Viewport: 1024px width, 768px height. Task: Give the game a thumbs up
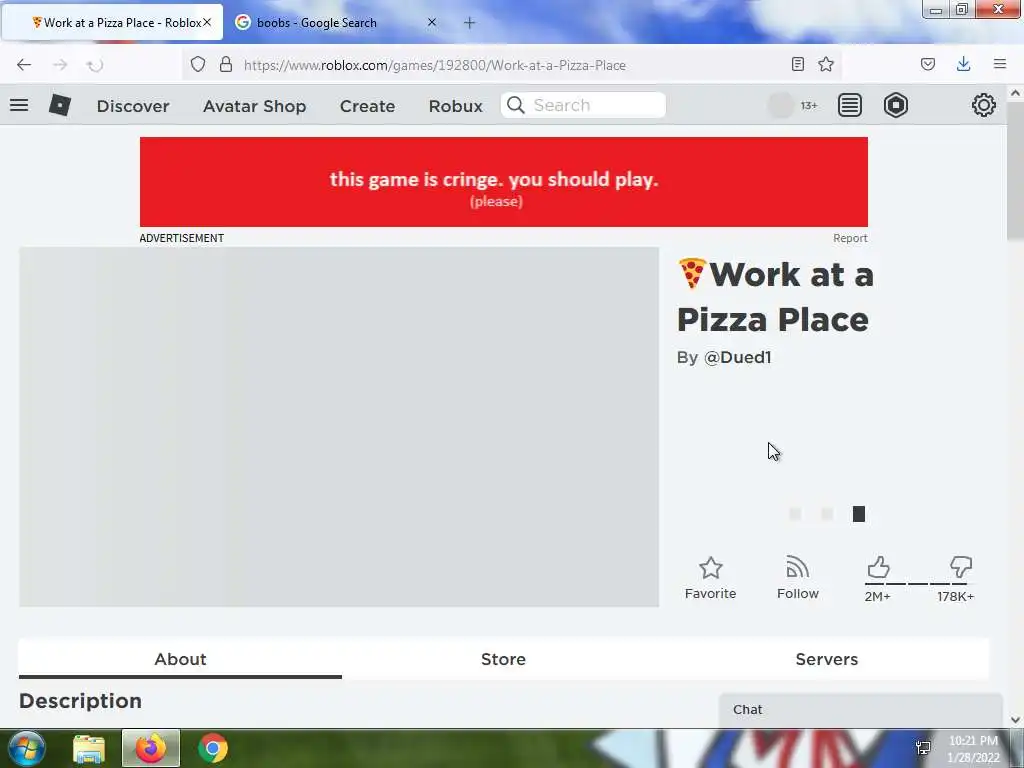878,567
